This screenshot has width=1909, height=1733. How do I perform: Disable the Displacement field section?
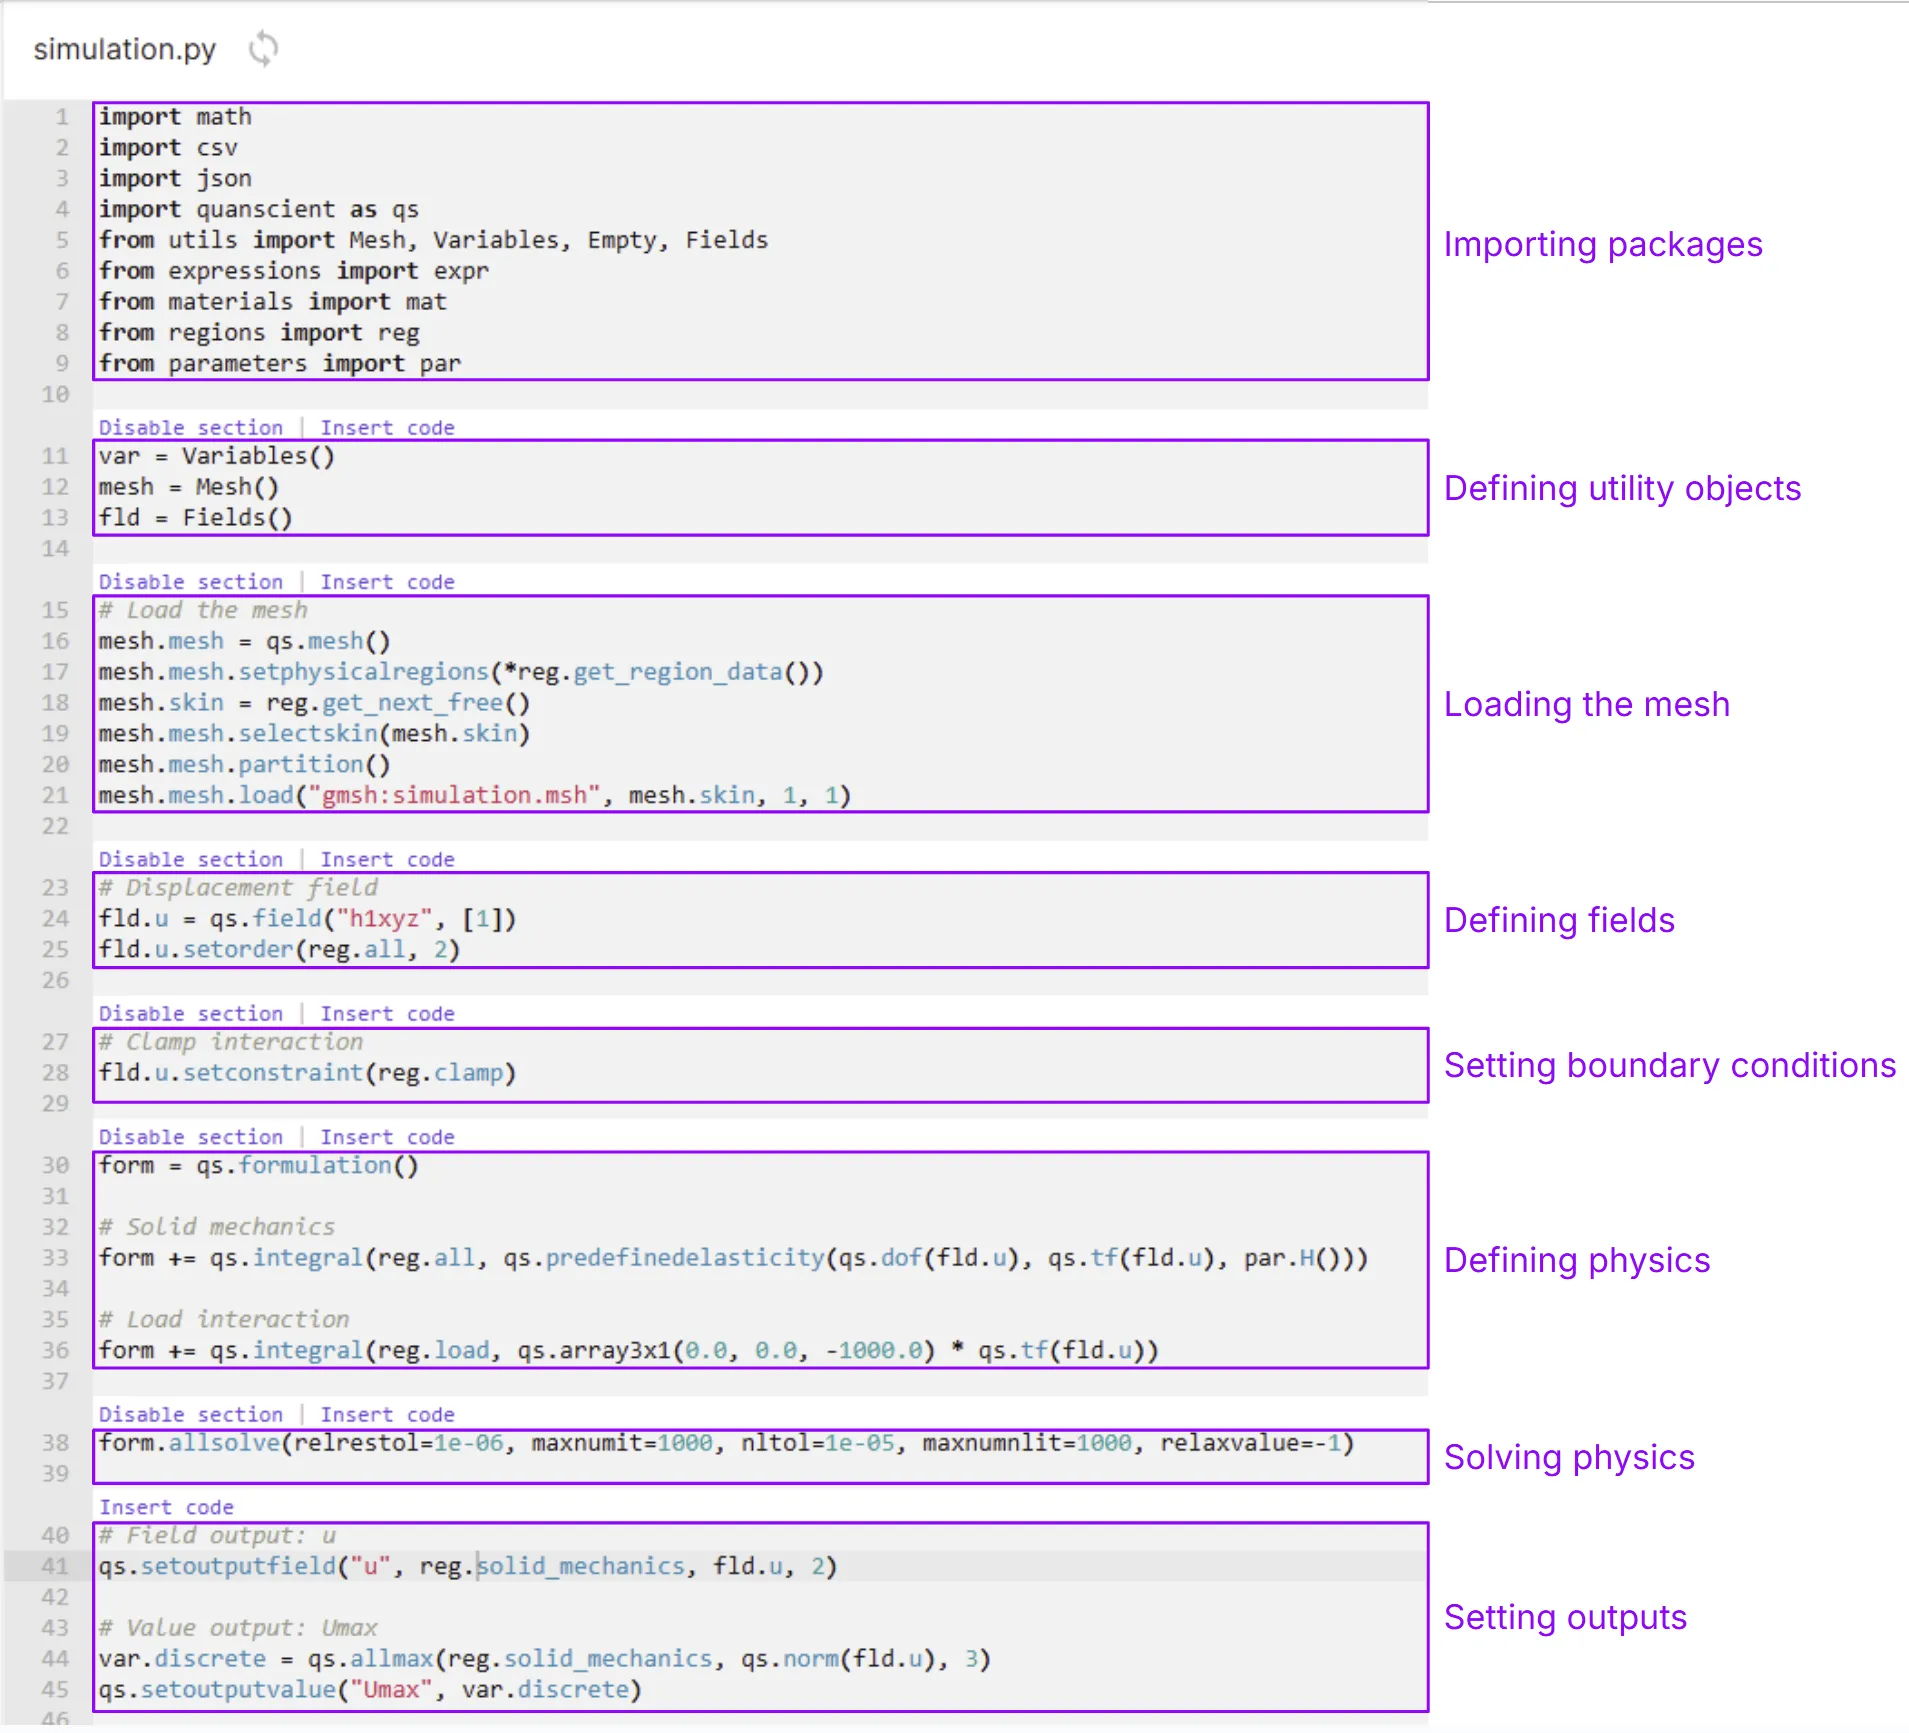pyautogui.click(x=191, y=860)
